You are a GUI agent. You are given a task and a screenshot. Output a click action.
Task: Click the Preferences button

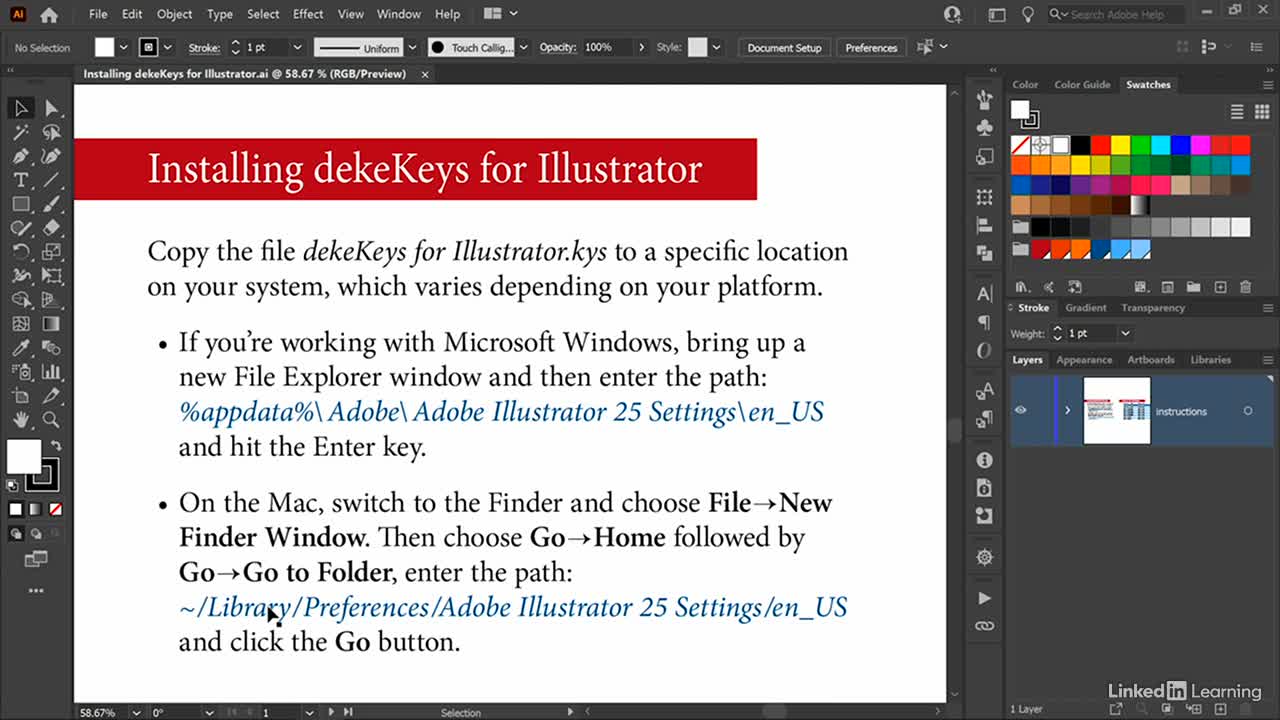click(871, 47)
